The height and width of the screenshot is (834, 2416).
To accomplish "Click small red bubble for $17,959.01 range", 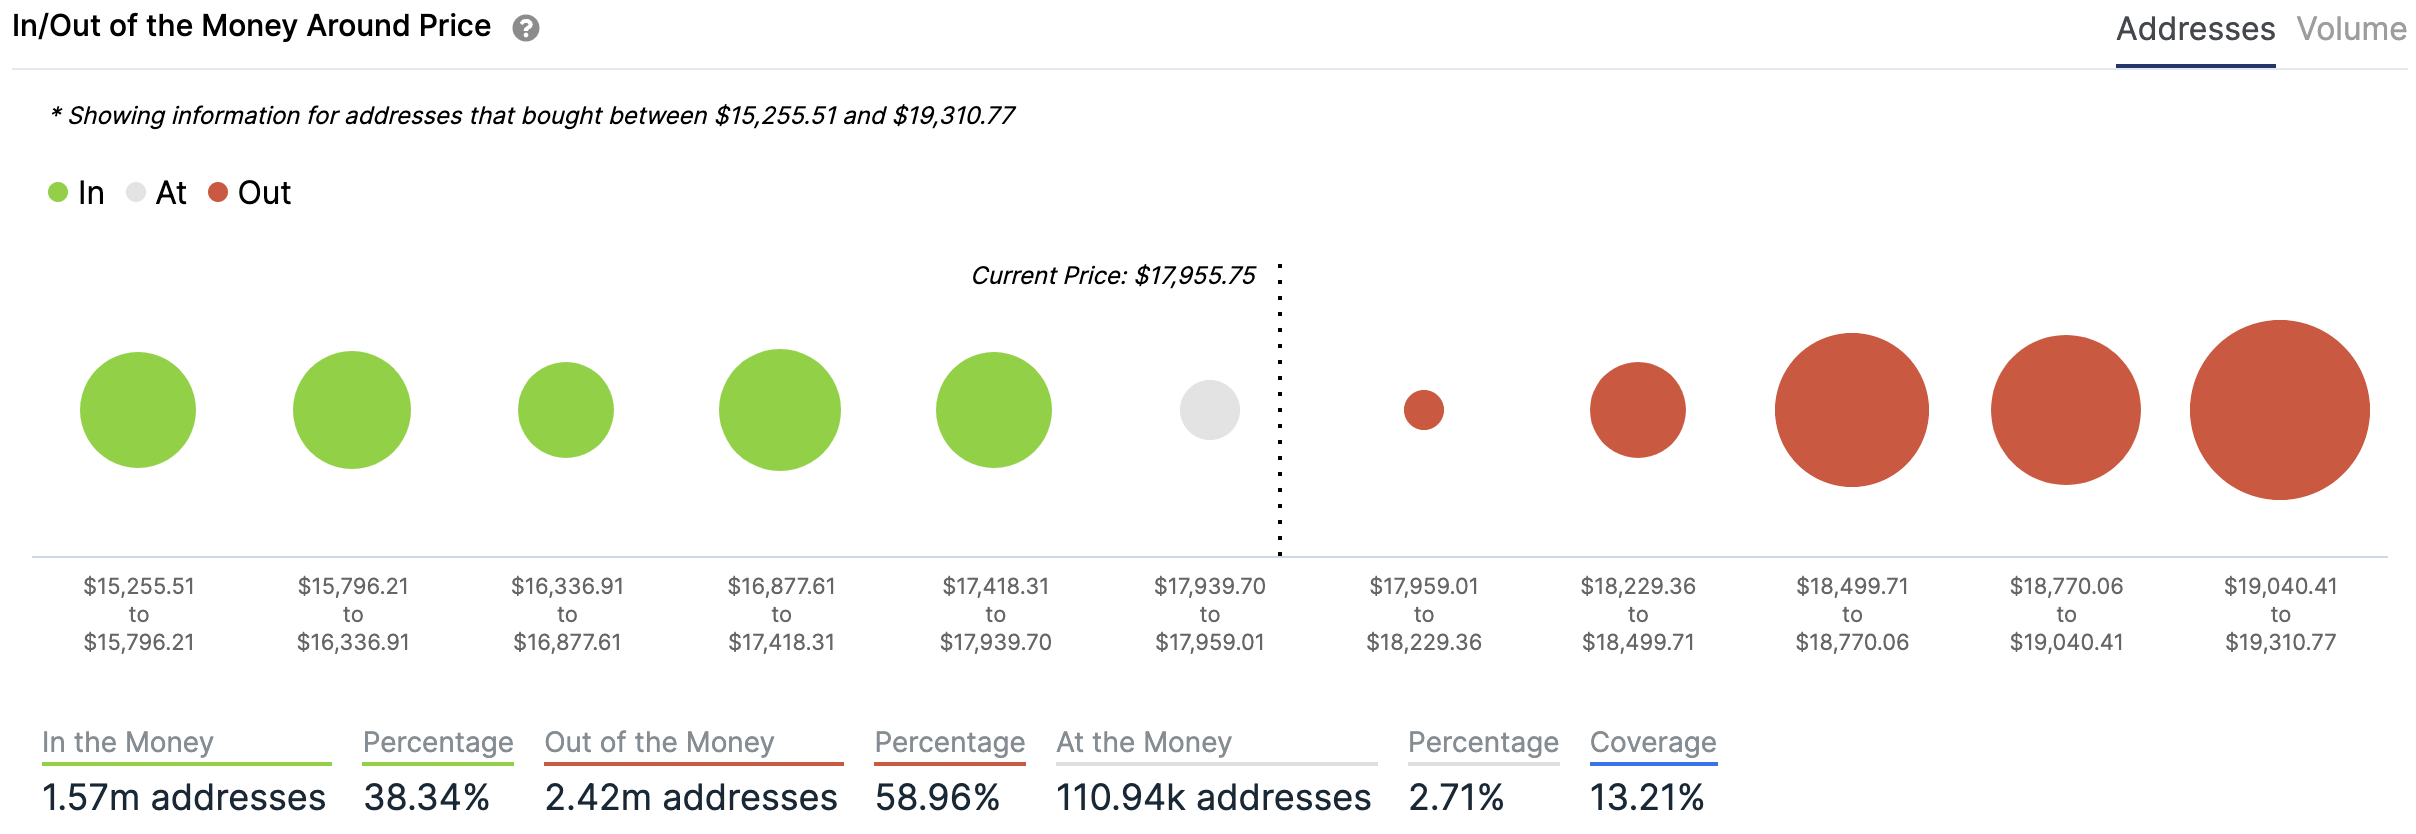I will 1424,410.
